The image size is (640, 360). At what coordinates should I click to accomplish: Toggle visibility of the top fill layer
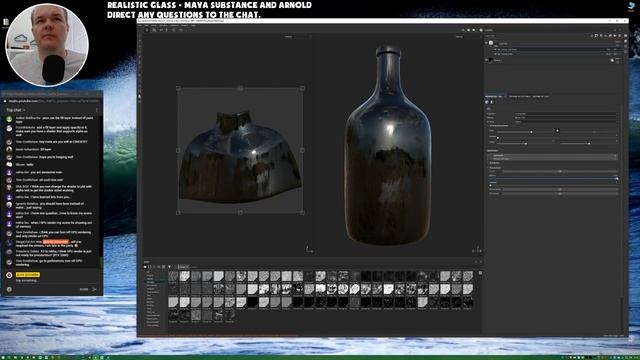click(x=486, y=42)
